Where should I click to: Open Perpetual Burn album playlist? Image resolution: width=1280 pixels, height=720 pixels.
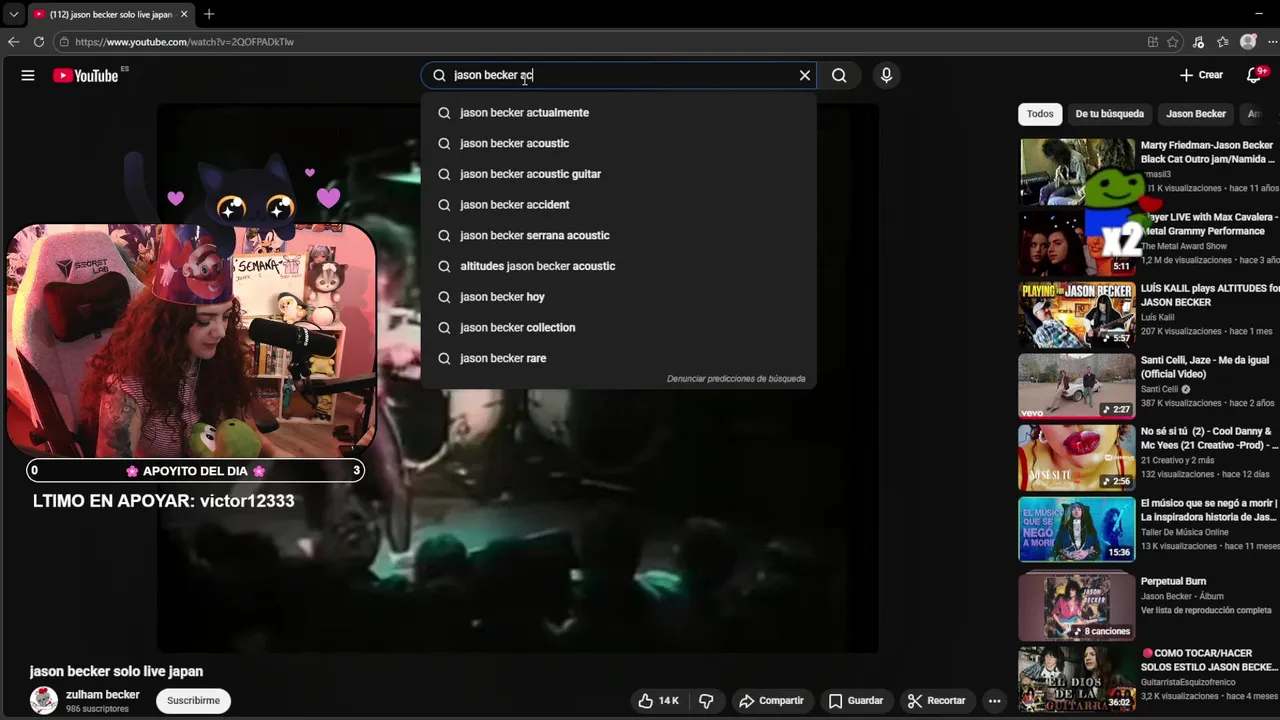tap(1076, 606)
